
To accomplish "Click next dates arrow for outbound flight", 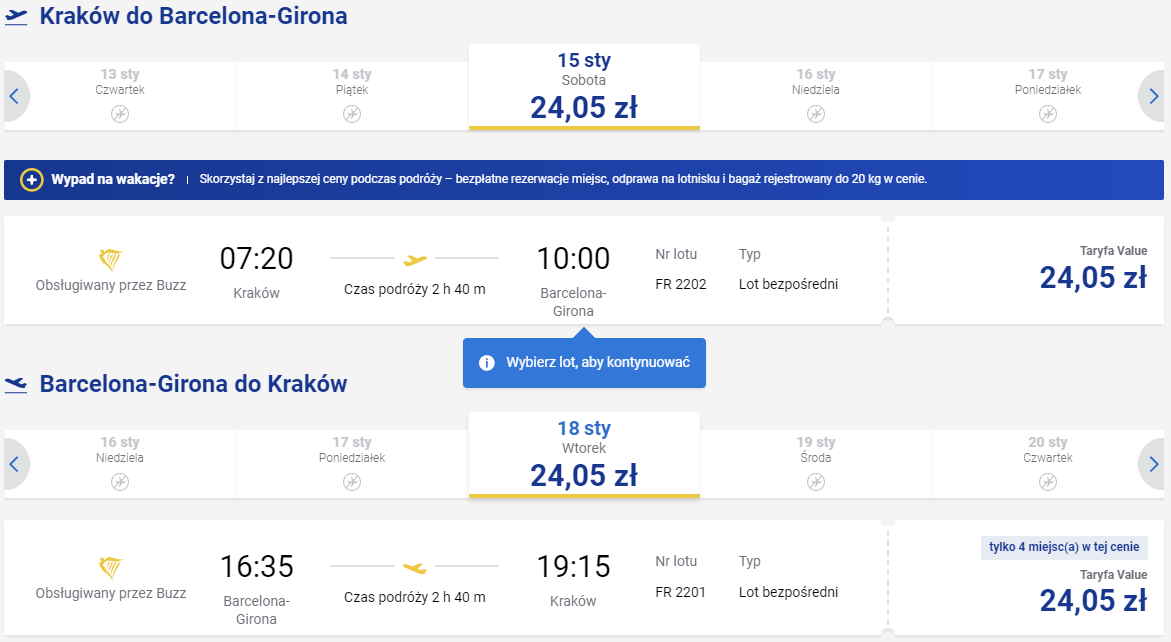I will (1153, 96).
